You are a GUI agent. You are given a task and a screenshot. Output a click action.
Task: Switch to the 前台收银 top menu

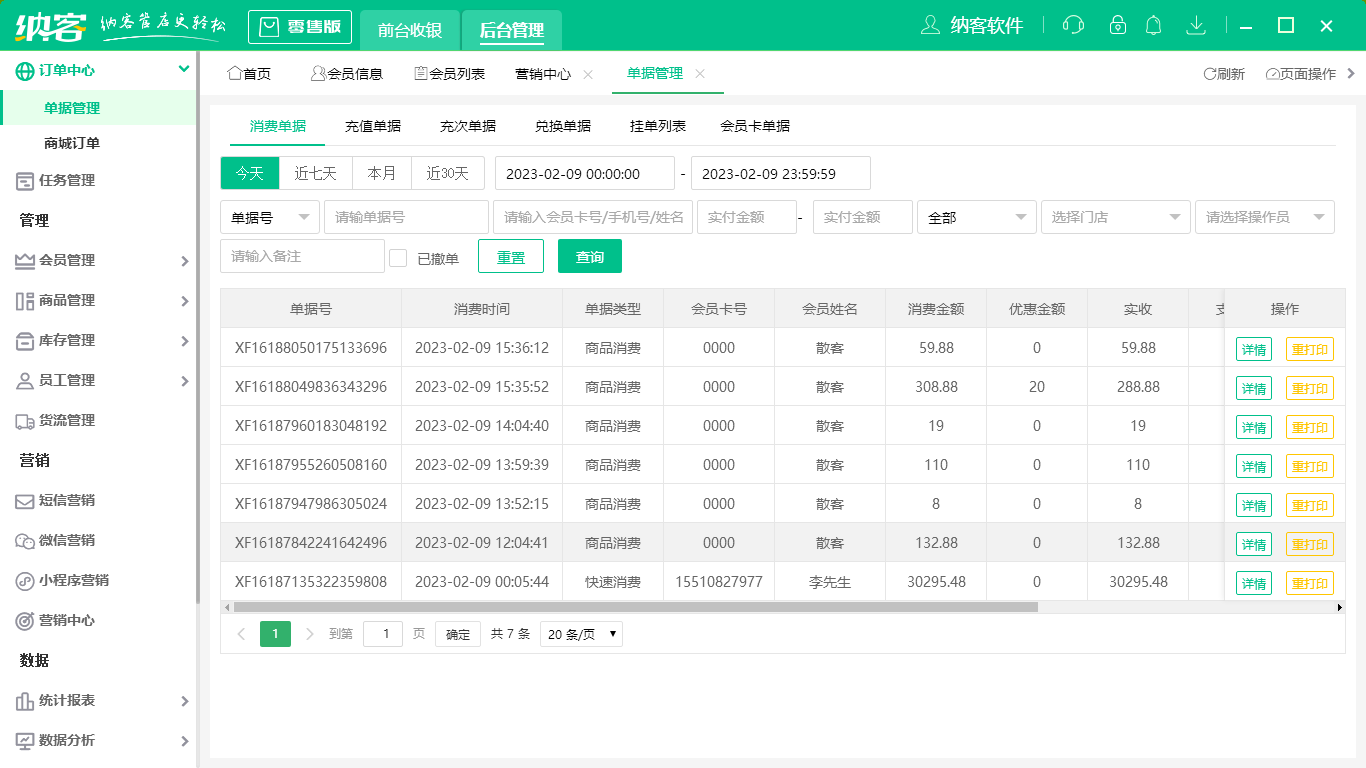tap(409, 27)
